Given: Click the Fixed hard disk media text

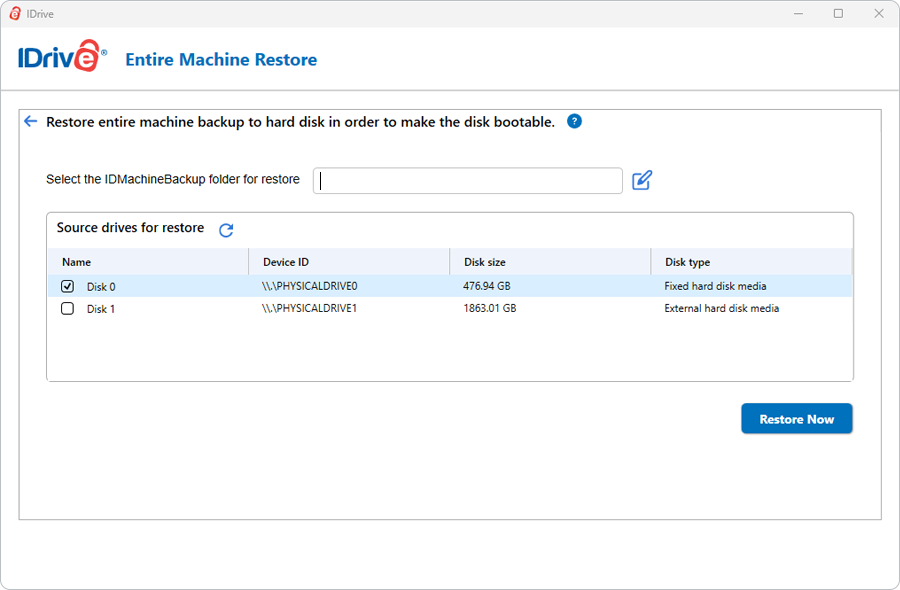Looking at the screenshot, I should coord(715,286).
